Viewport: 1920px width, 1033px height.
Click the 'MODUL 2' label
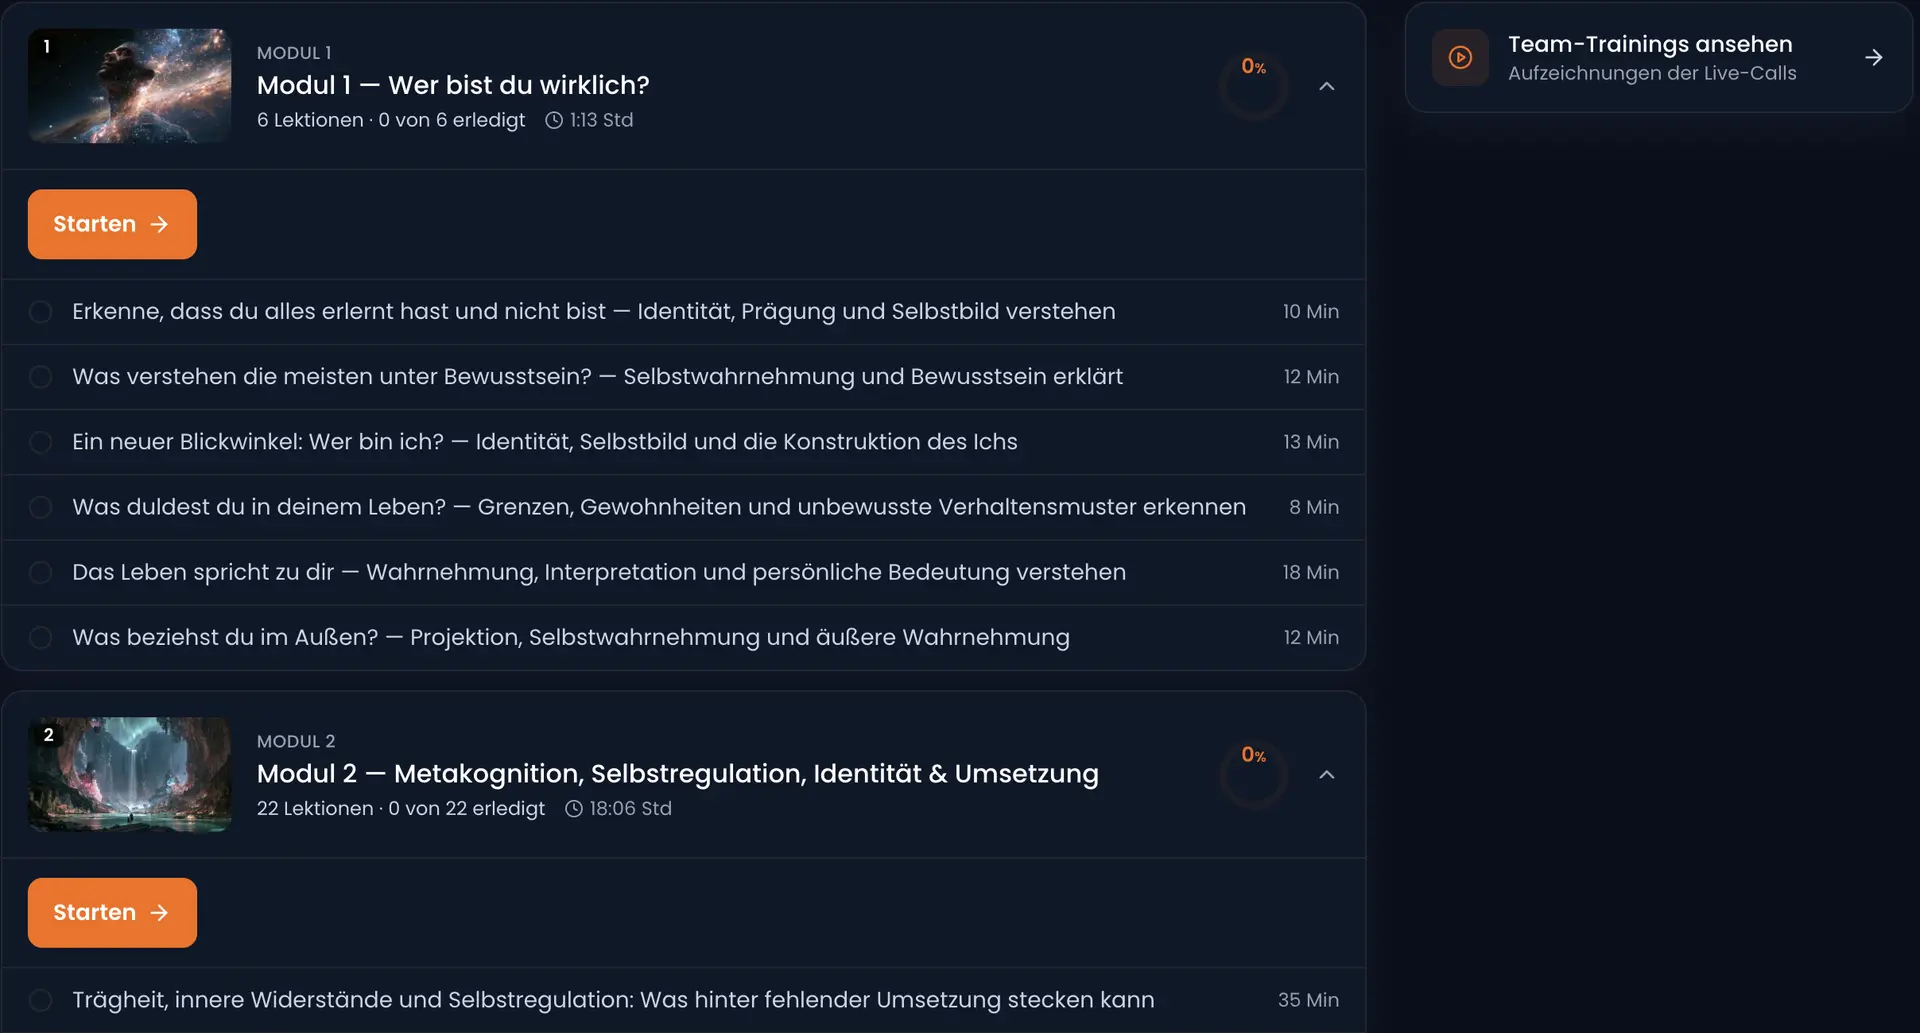(x=296, y=742)
